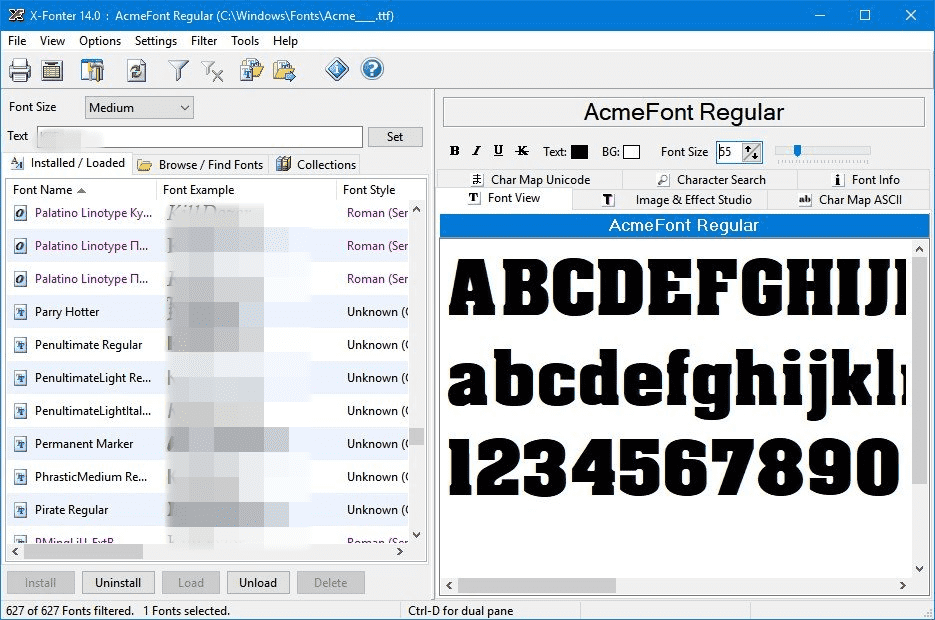Click the Font Example column header
Image resolution: width=935 pixels, height=620 pixels.
point(246,190)
